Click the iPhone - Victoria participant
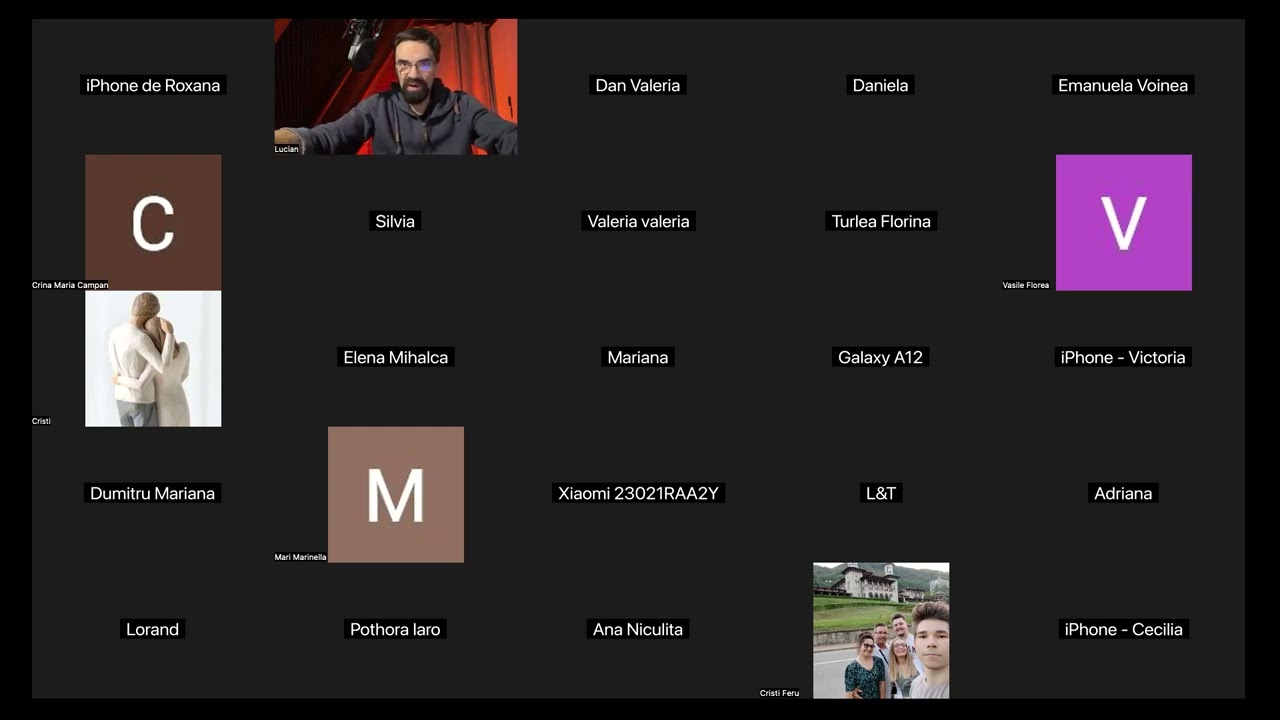This screenshot has width=1280, height=720. 1123,357
